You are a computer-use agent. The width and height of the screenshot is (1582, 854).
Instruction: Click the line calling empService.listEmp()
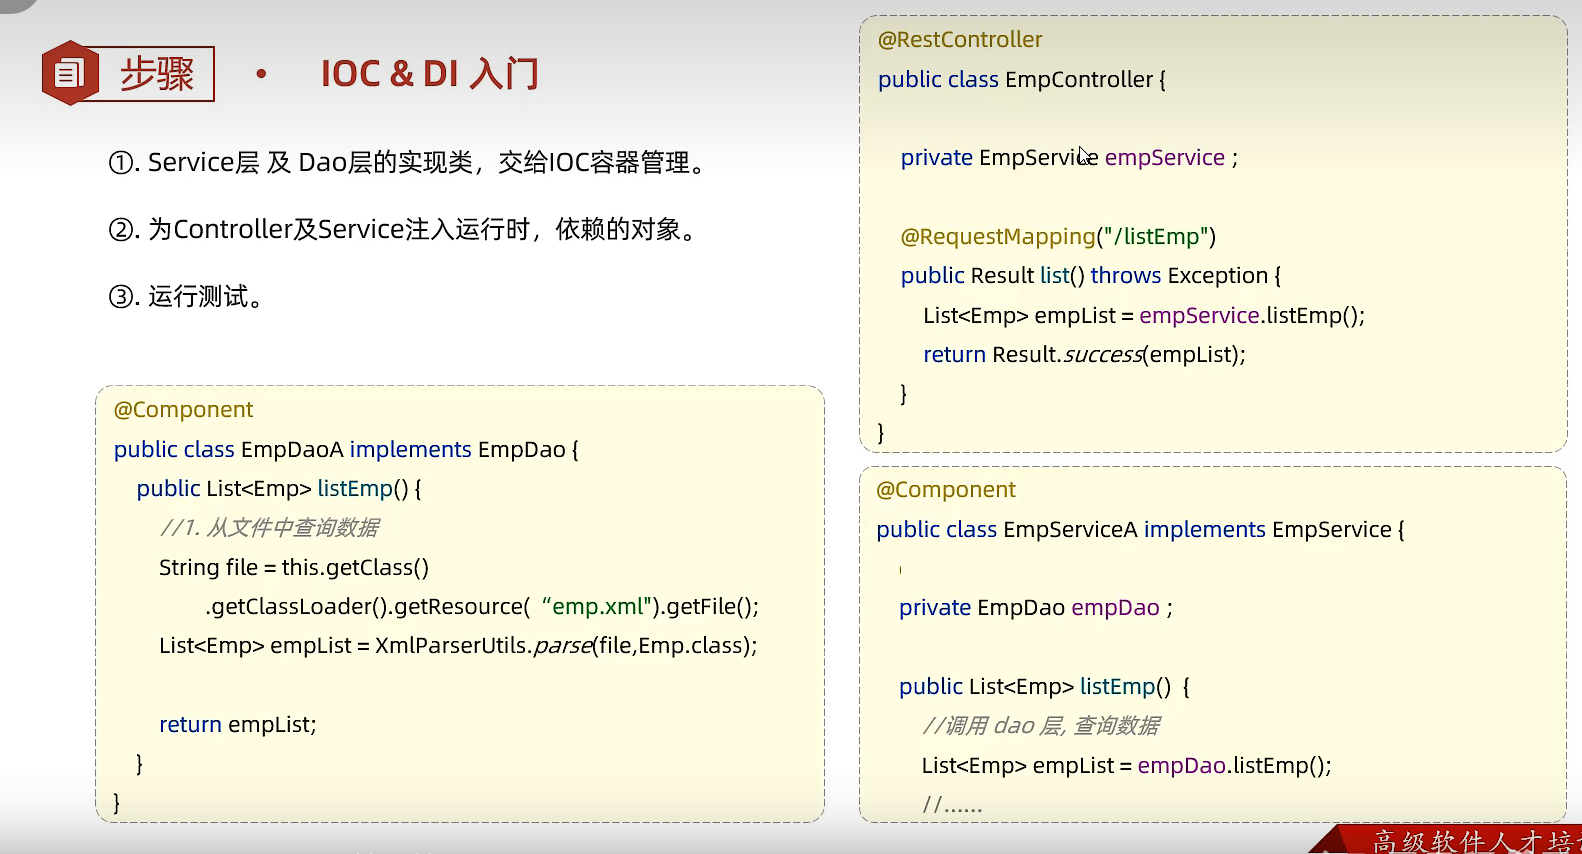pos(1144,316)
